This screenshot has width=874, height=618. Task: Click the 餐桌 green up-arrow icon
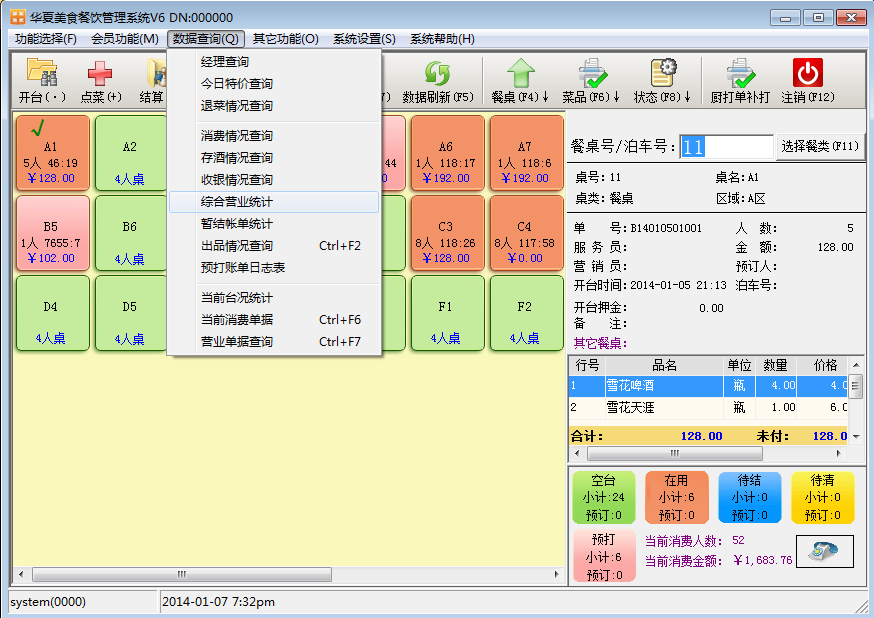pos(520,73)
